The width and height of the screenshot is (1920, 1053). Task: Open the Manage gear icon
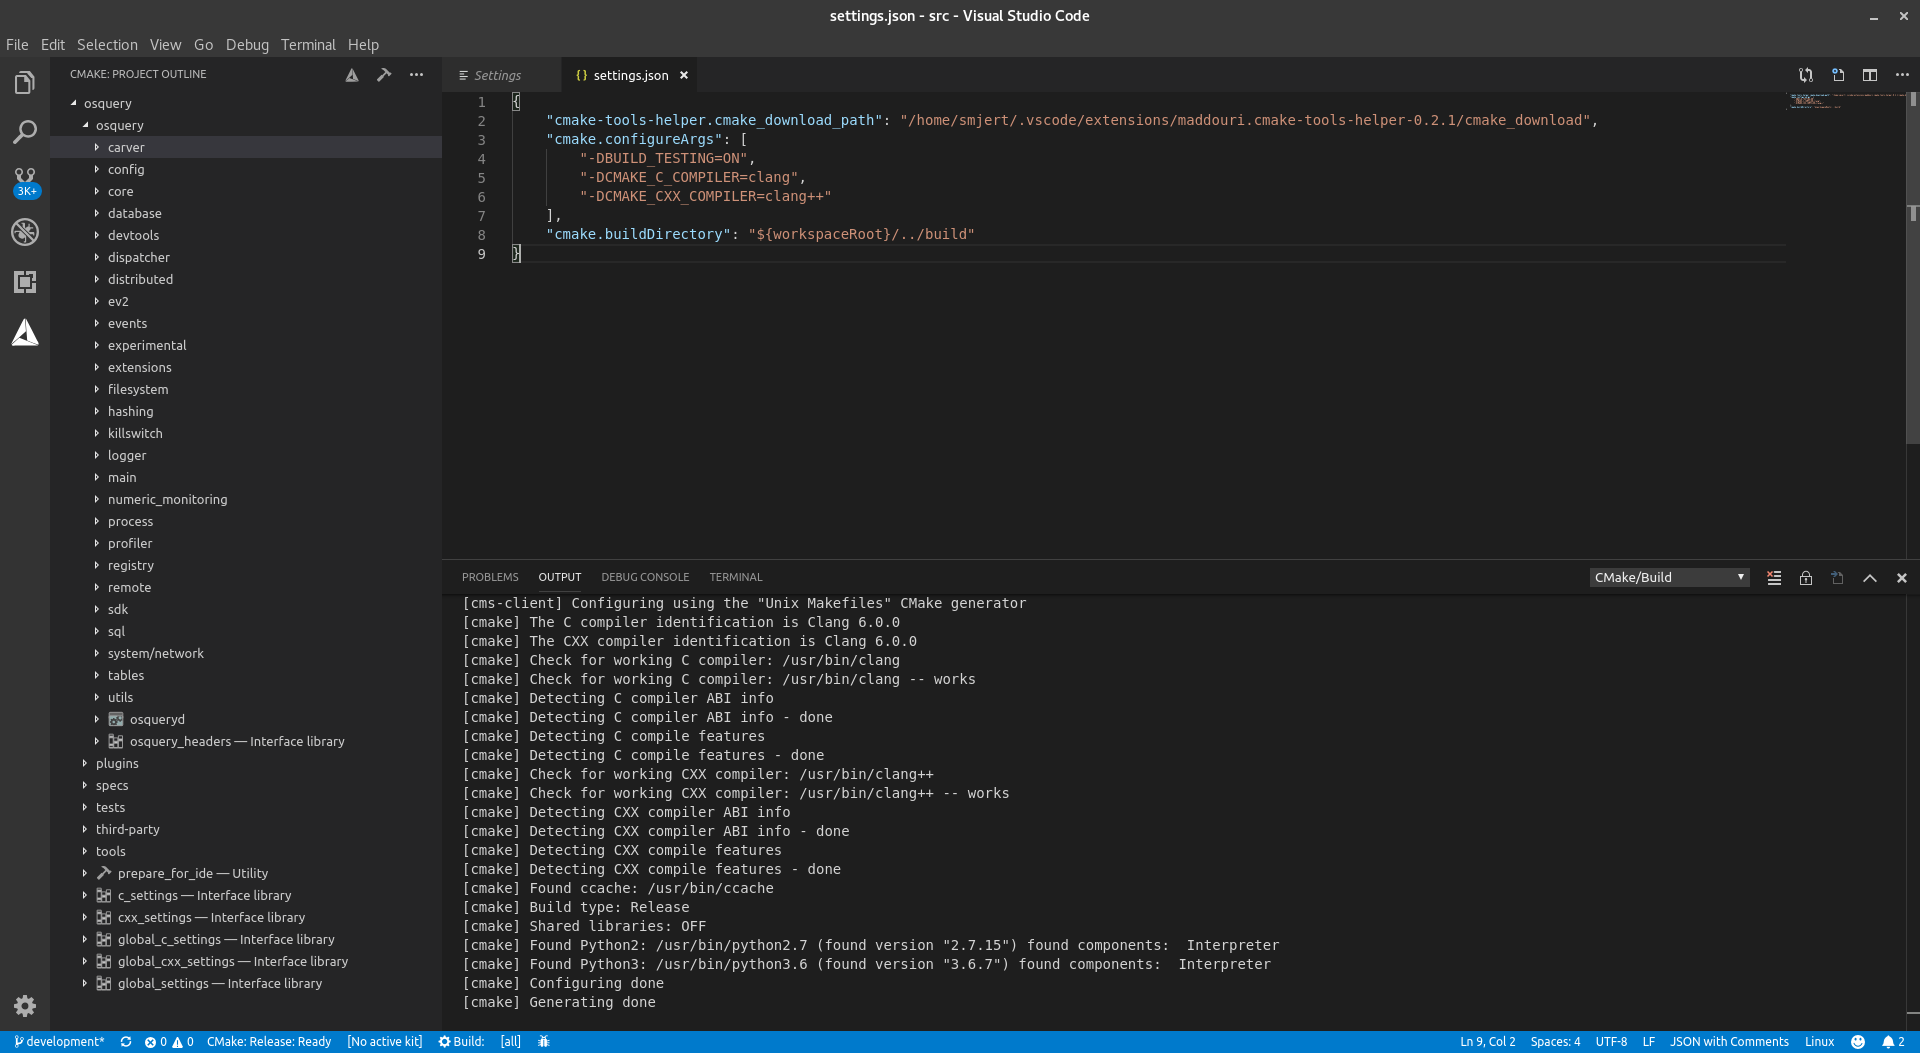[x=25, y=1006]
